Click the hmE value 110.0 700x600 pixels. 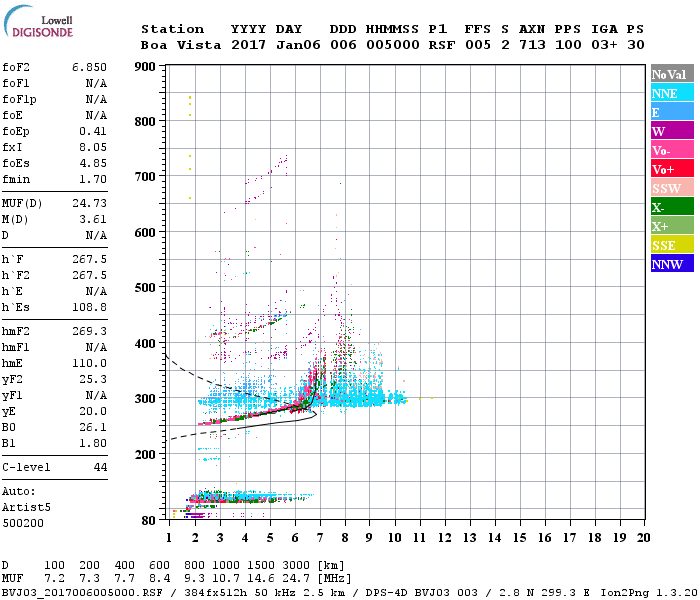click(90, 363)
